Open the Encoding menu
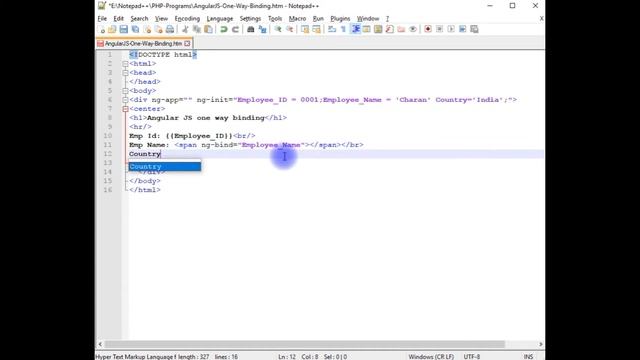 coord(187,19)
